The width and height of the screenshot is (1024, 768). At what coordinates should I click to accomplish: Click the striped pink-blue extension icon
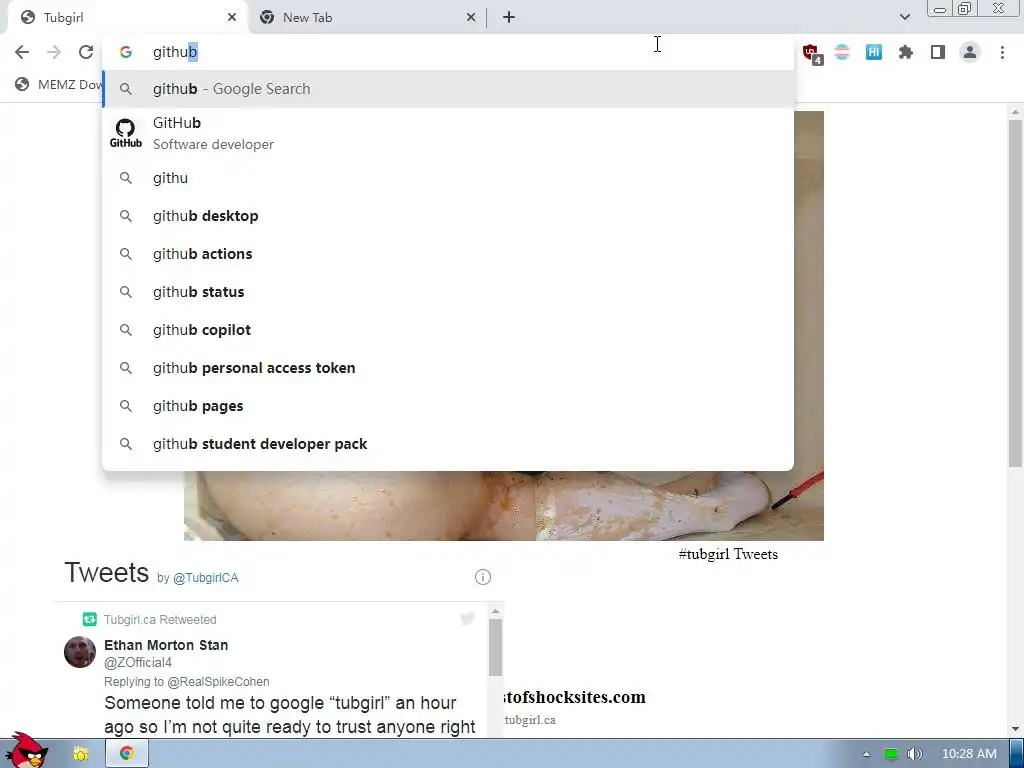pos(842,52)
